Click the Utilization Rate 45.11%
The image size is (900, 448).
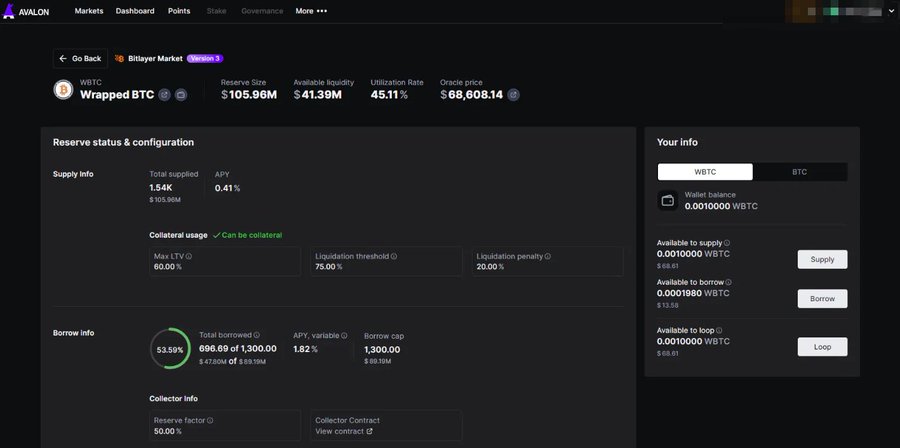pyautogui.click(x=389, y=95)
